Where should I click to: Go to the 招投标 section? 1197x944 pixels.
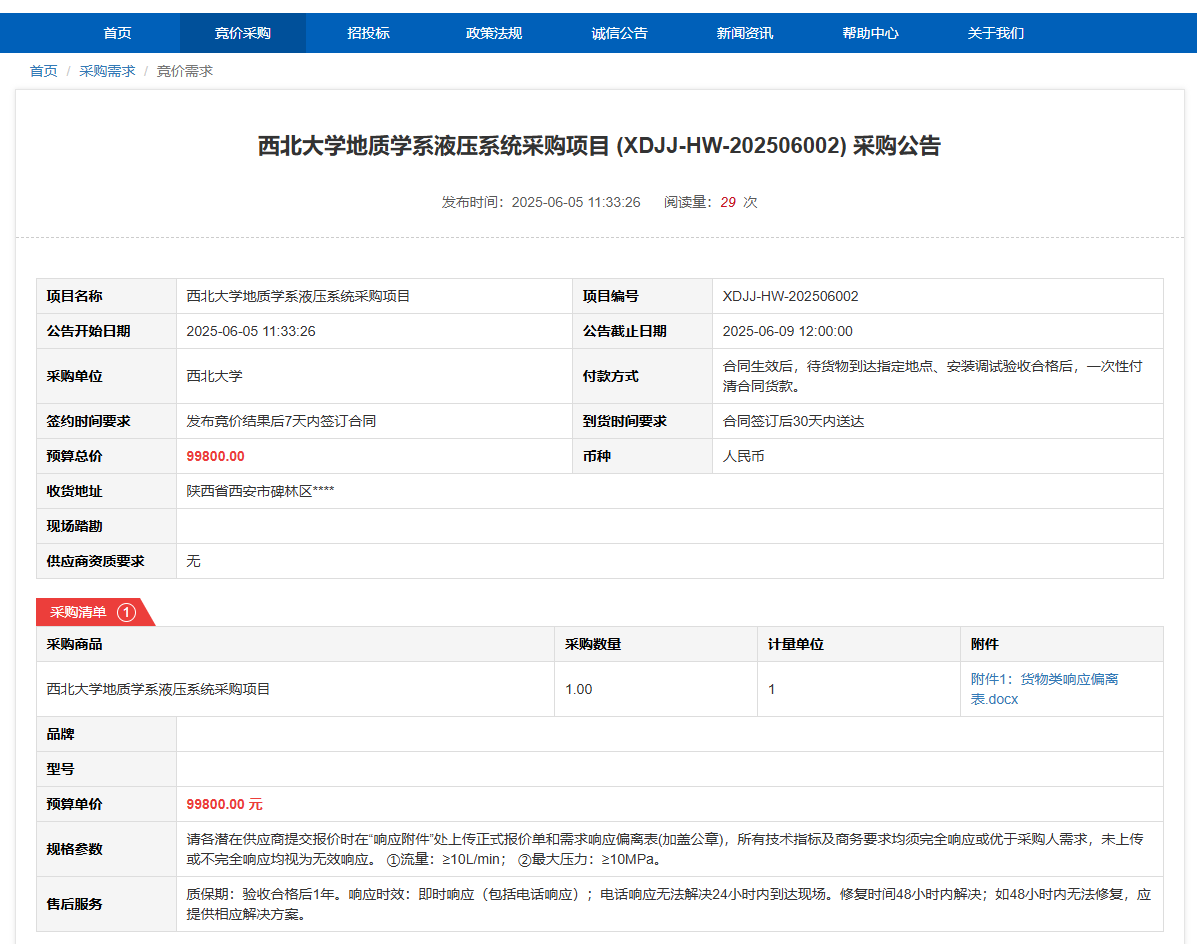point(368,33)
